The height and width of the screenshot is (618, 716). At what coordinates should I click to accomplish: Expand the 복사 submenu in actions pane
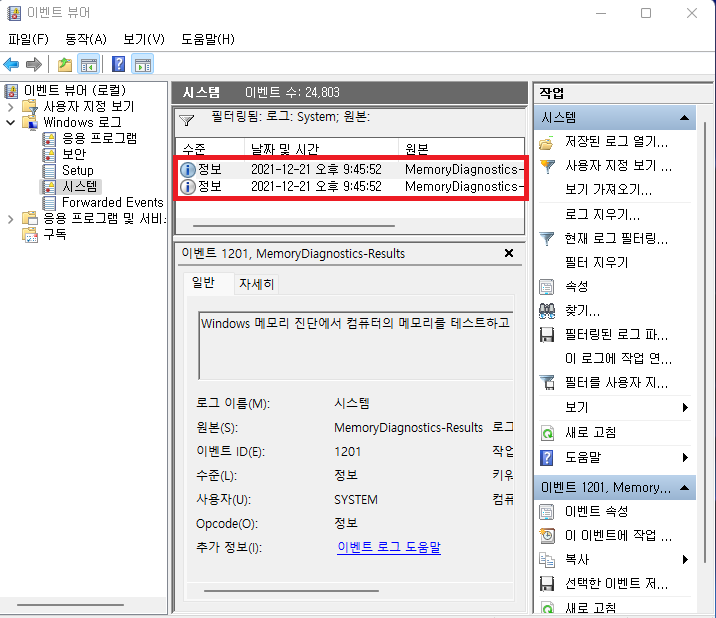pyautogui.click(x=684, y=560)
